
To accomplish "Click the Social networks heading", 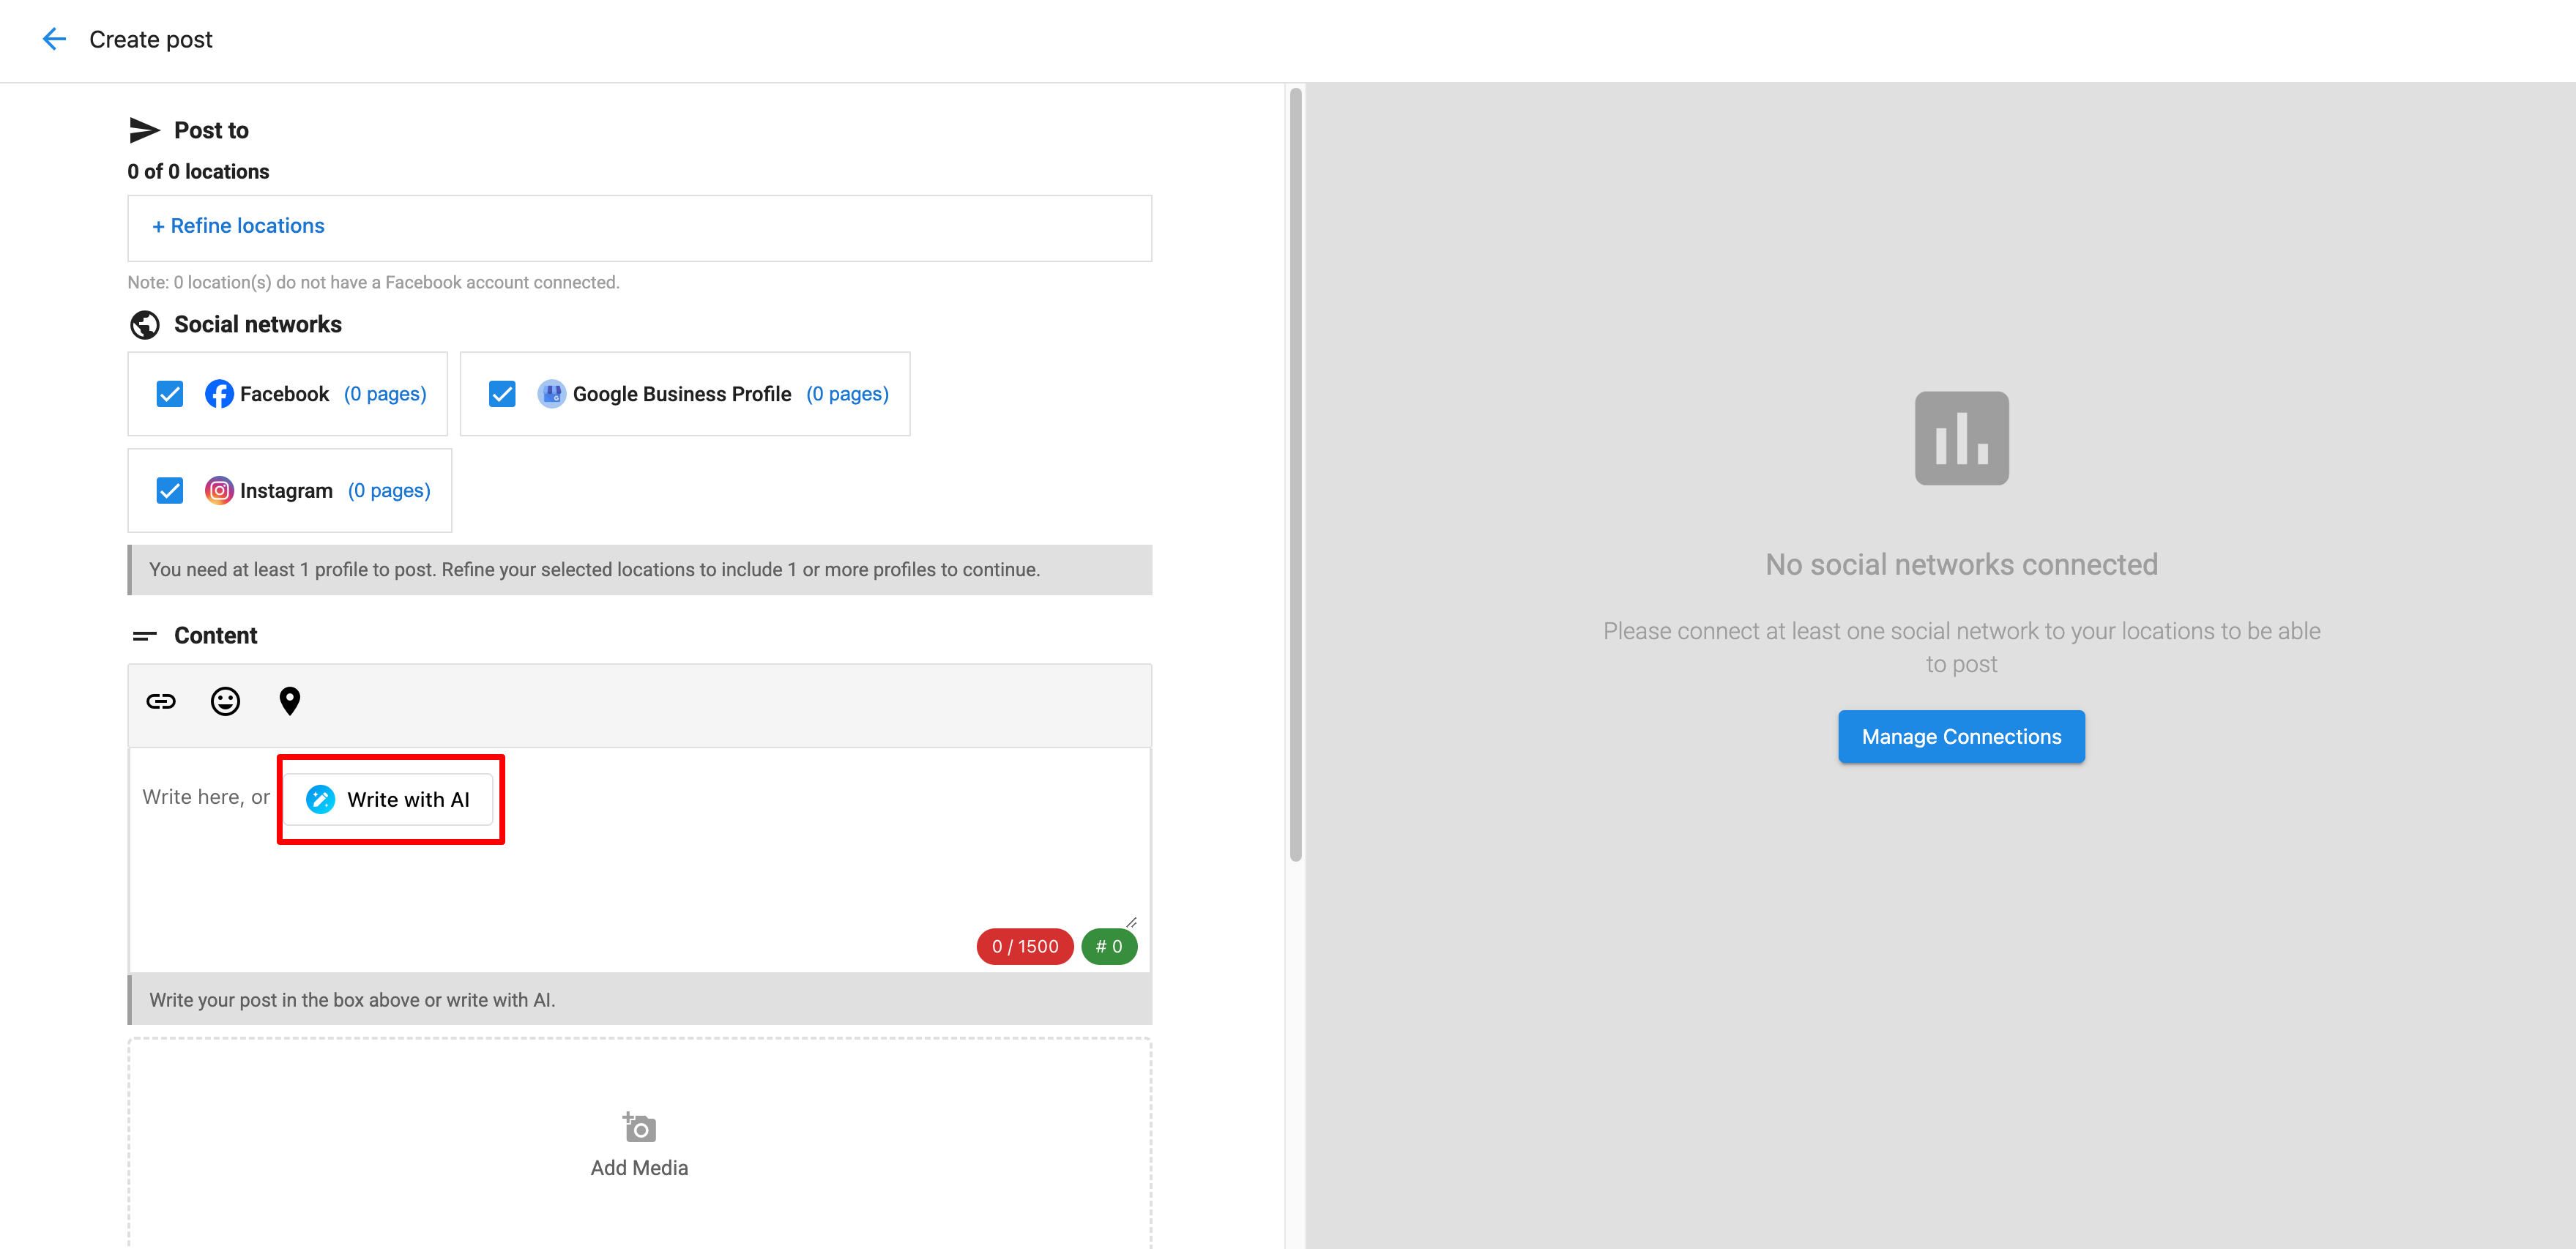I will [258, 325].
